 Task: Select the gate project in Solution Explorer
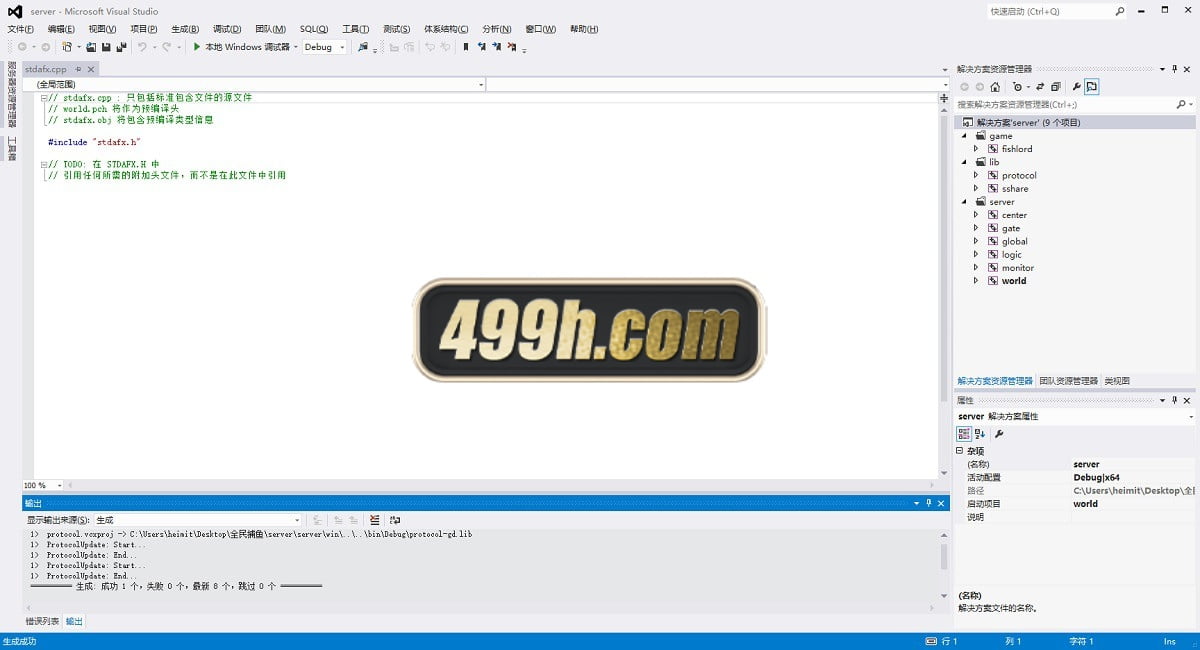(x=1011, y=228)
